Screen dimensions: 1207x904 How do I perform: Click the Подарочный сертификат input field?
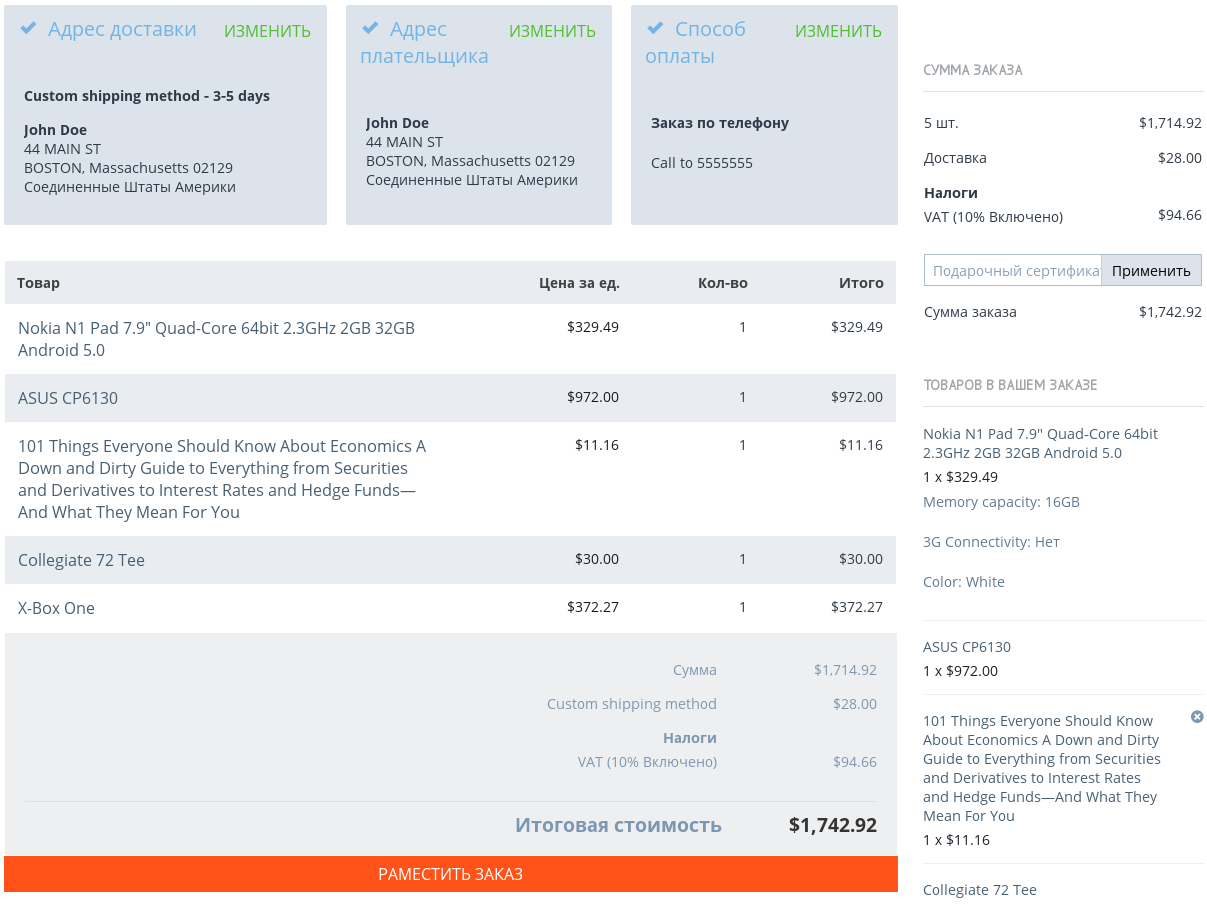coord(1012,270)
